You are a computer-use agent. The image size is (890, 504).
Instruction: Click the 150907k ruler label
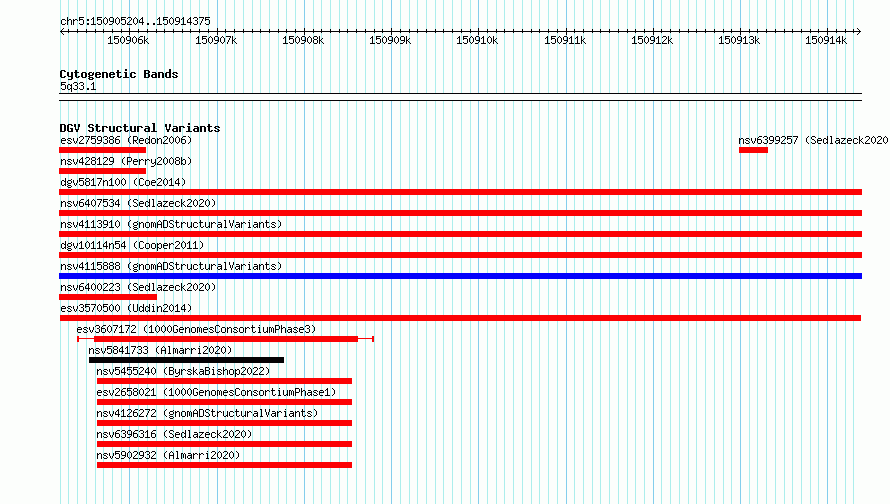216,40
